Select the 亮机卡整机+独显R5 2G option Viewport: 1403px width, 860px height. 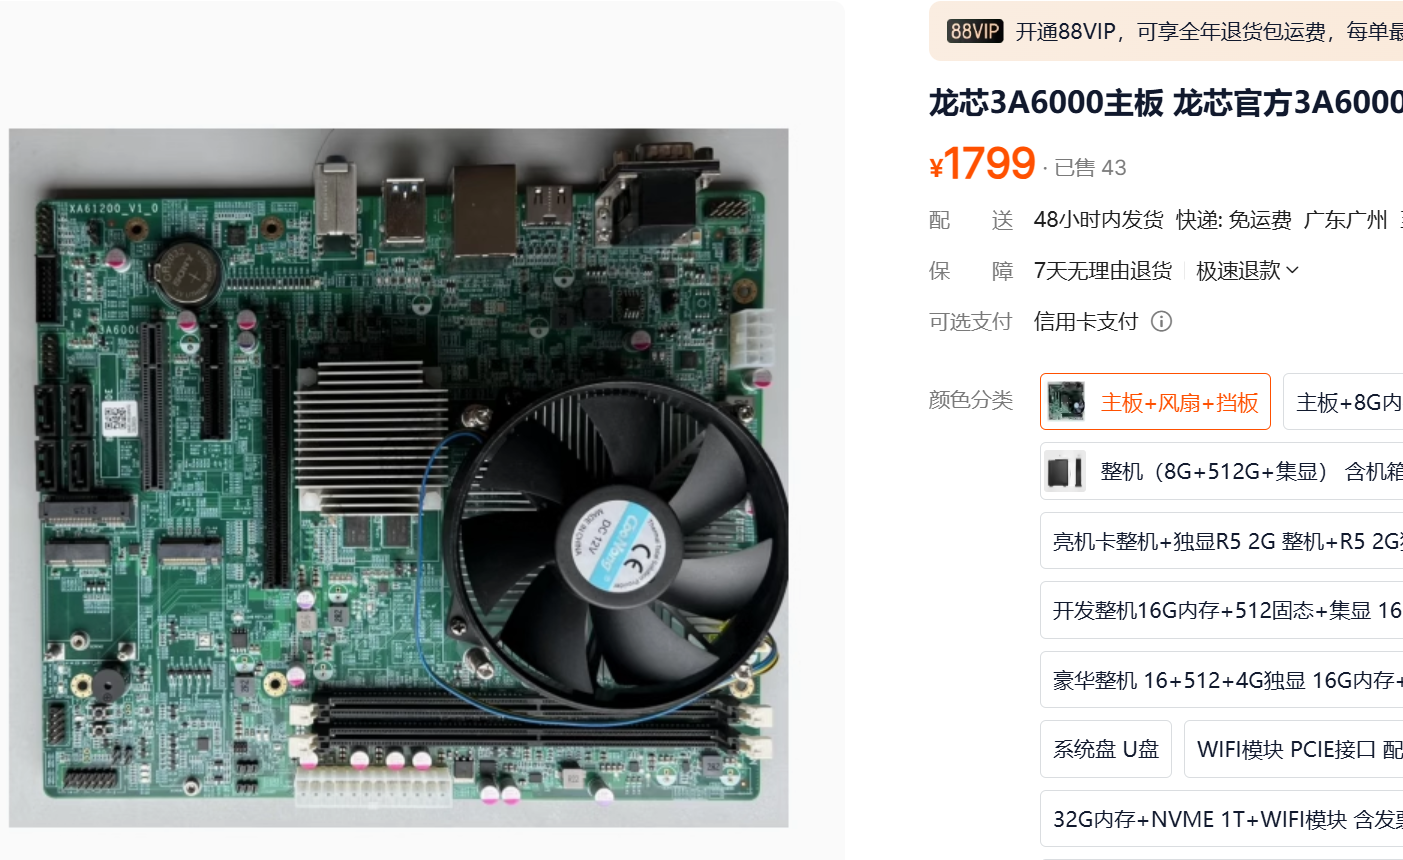click(1222, 541)
